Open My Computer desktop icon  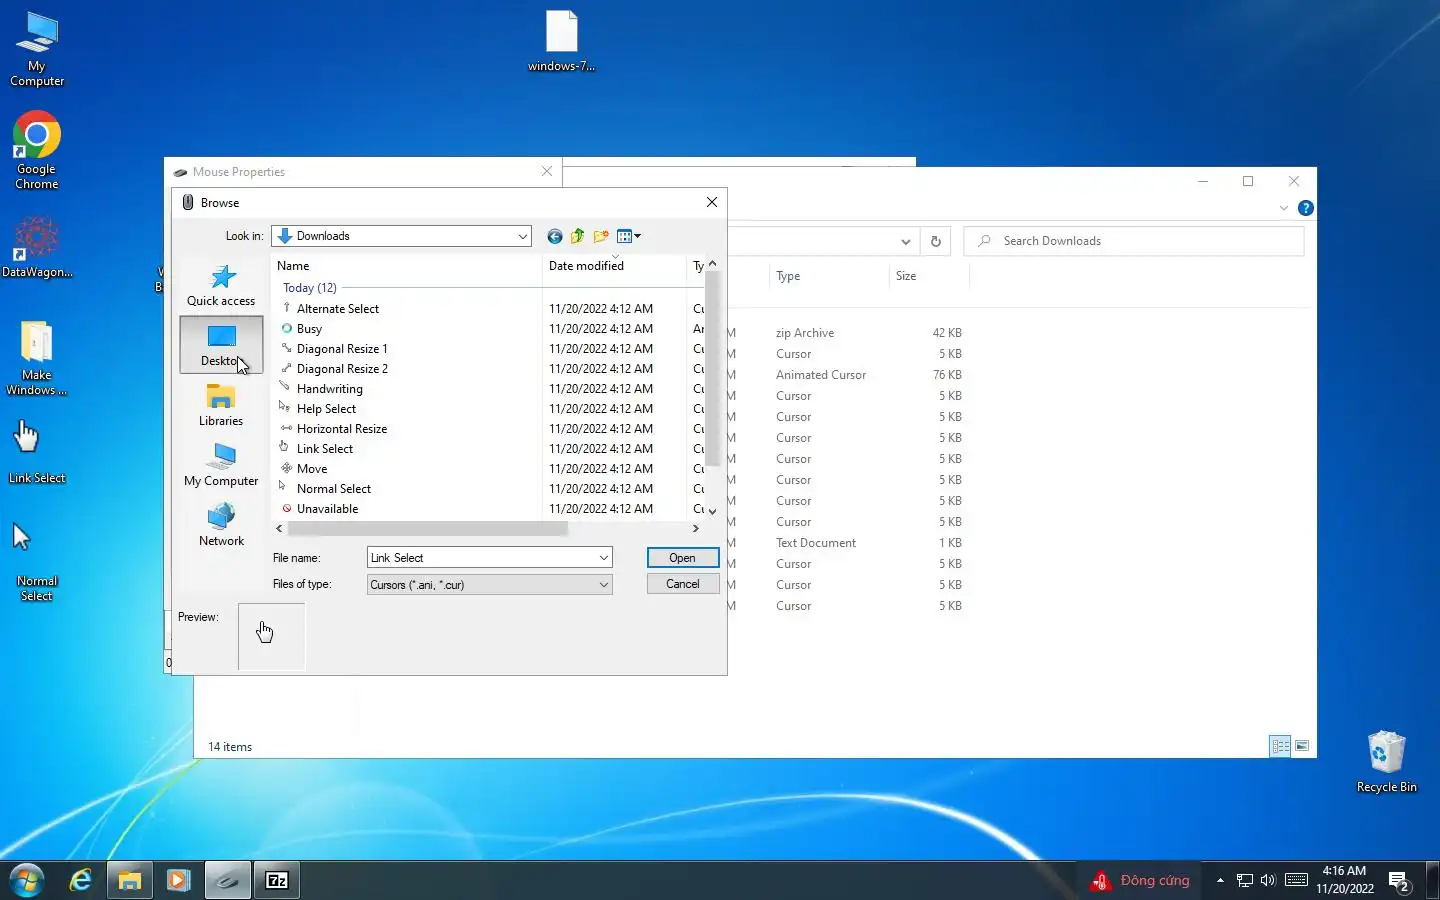[37, 49]
